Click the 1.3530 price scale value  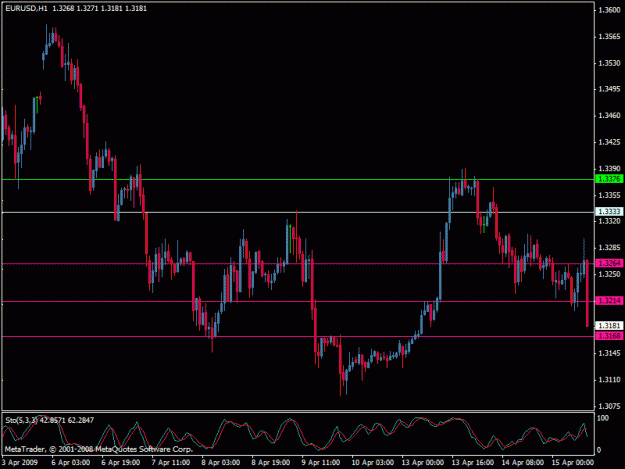[x=609, y=63]
